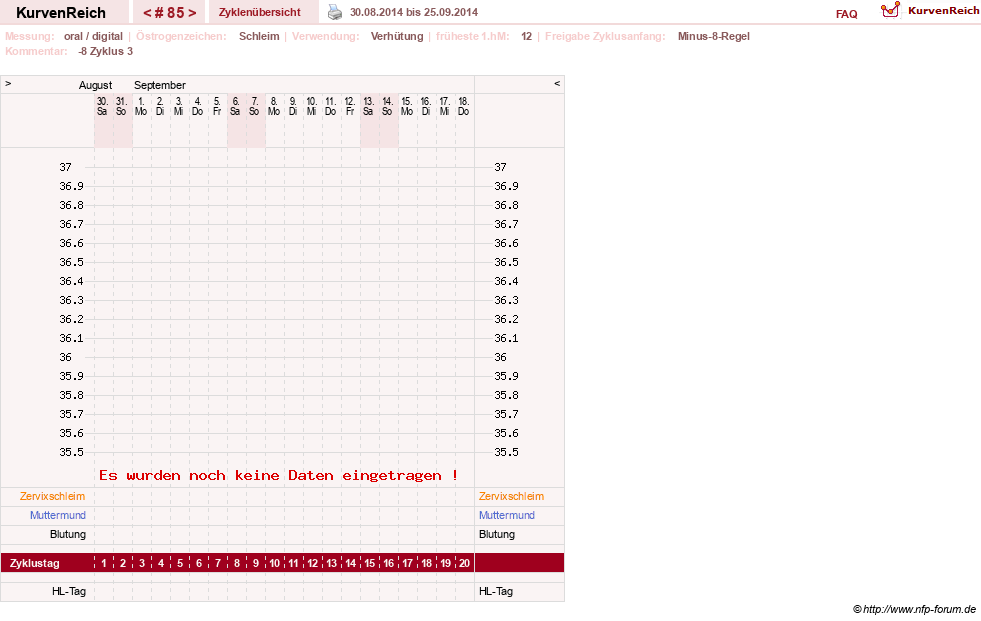The image size is (981, 621).
Task: Click the Verhütung Verwendung value
Action: pos(397,36)
